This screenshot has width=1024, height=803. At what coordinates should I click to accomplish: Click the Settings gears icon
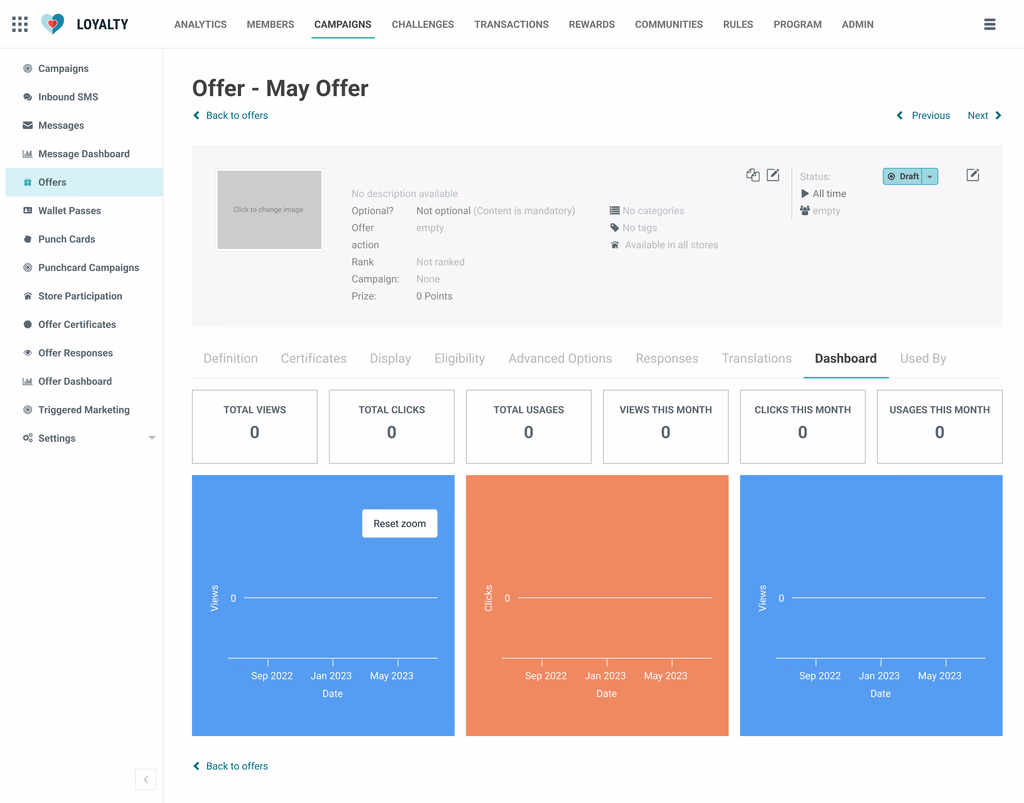pyautogui.click(x=27, y=438)
